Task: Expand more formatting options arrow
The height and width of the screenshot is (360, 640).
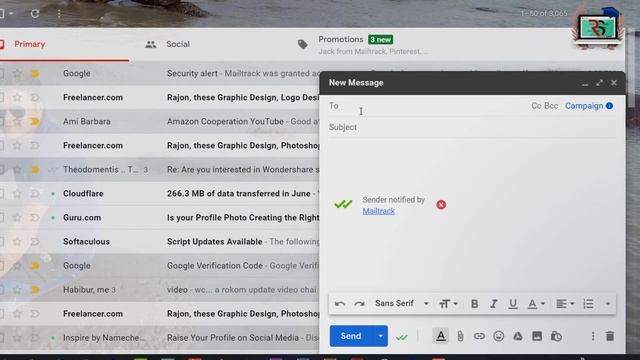Action: [608, 304]
